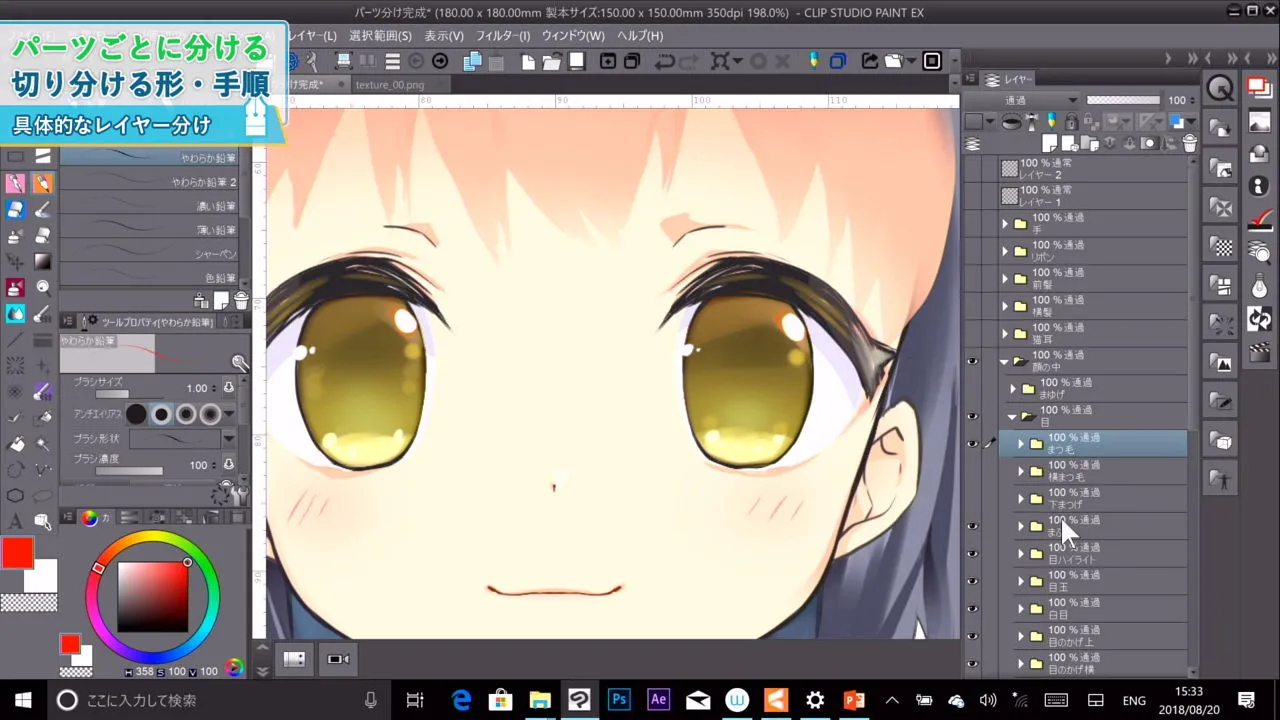Select the eraser tool in the tool palette

[43, 236]
